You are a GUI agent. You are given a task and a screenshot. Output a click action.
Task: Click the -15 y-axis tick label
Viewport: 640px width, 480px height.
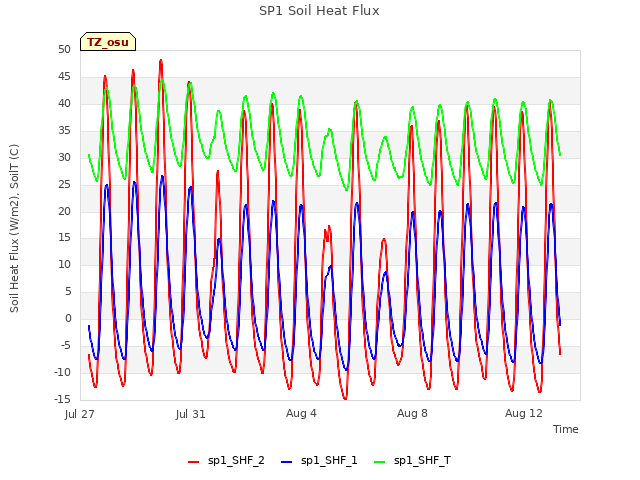point(62,399)
